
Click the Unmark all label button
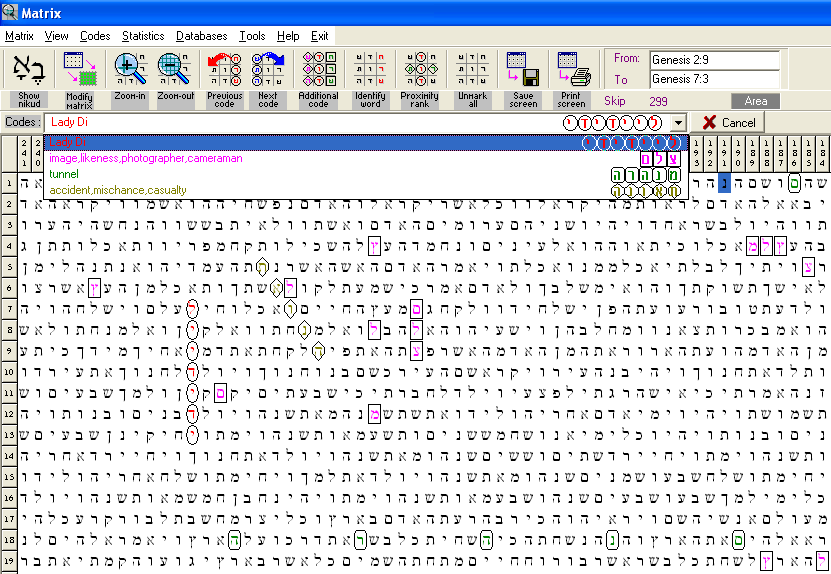pyautogui.click(x=472, y=100)
